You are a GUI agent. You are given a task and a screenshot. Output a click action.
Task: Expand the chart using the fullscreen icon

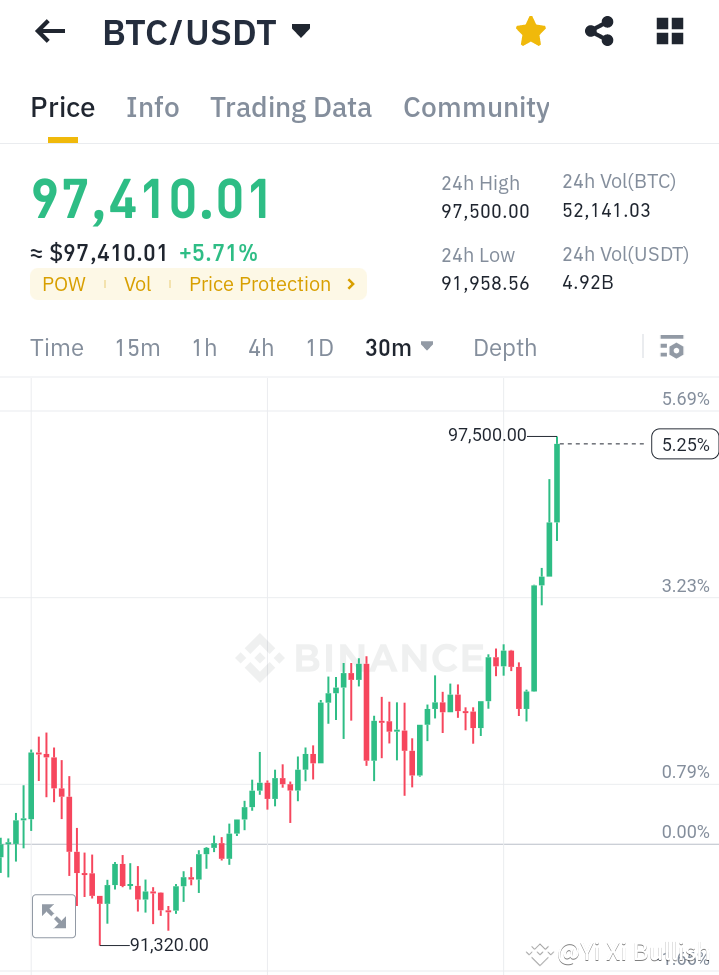[x=53, y=915]
